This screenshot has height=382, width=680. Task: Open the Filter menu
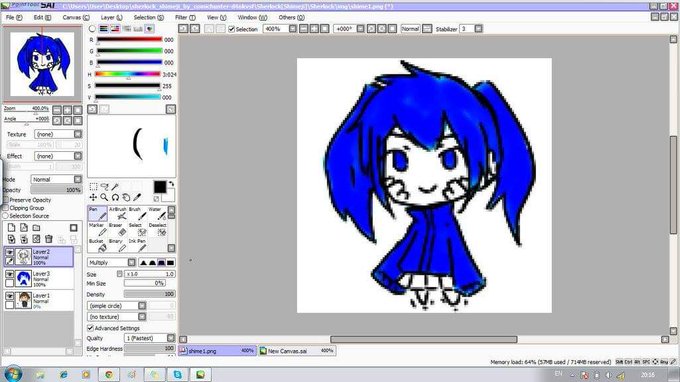coord(185,17)
